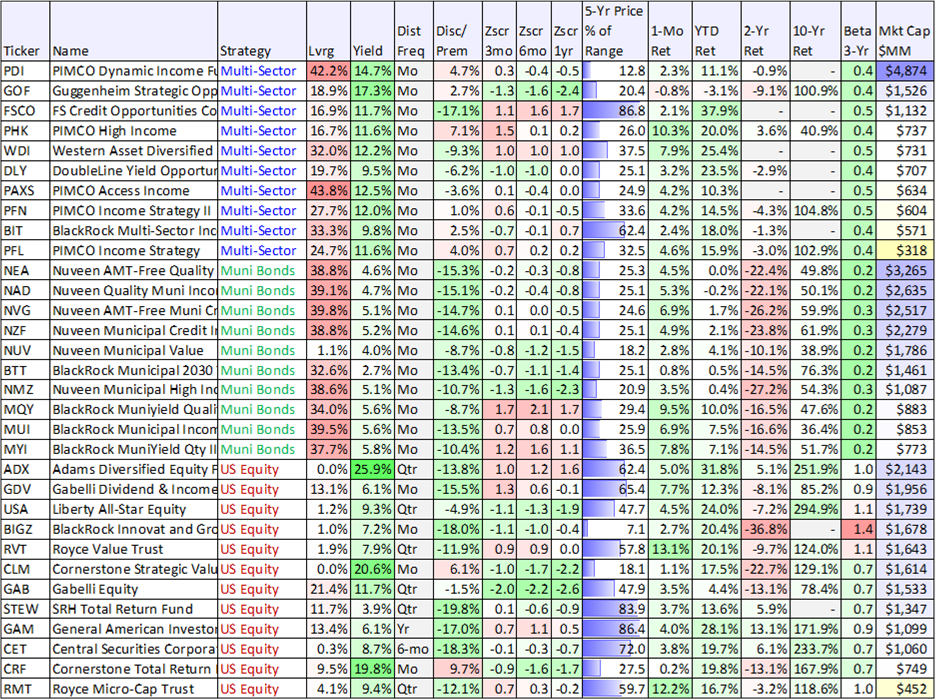Select the MQY ticker cell

coord(26,410)
